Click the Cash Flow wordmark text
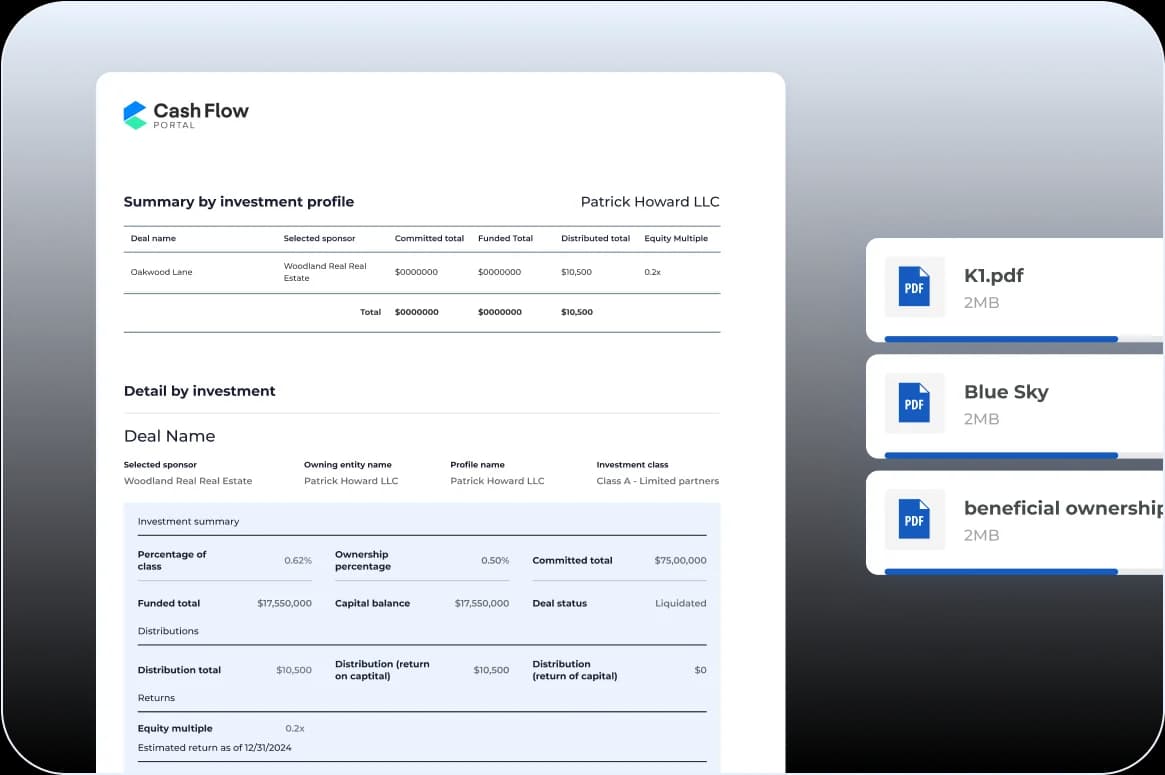1165x775 pixels. click(x=200, y=111)
